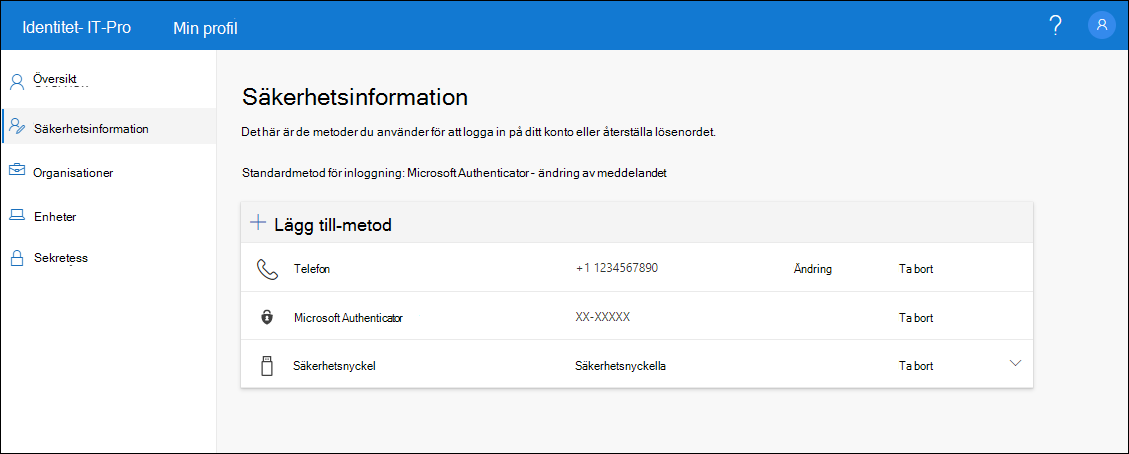1129x454 pixels.
Task: Click the Telefon handset icon
Action: tap(267, 269)
